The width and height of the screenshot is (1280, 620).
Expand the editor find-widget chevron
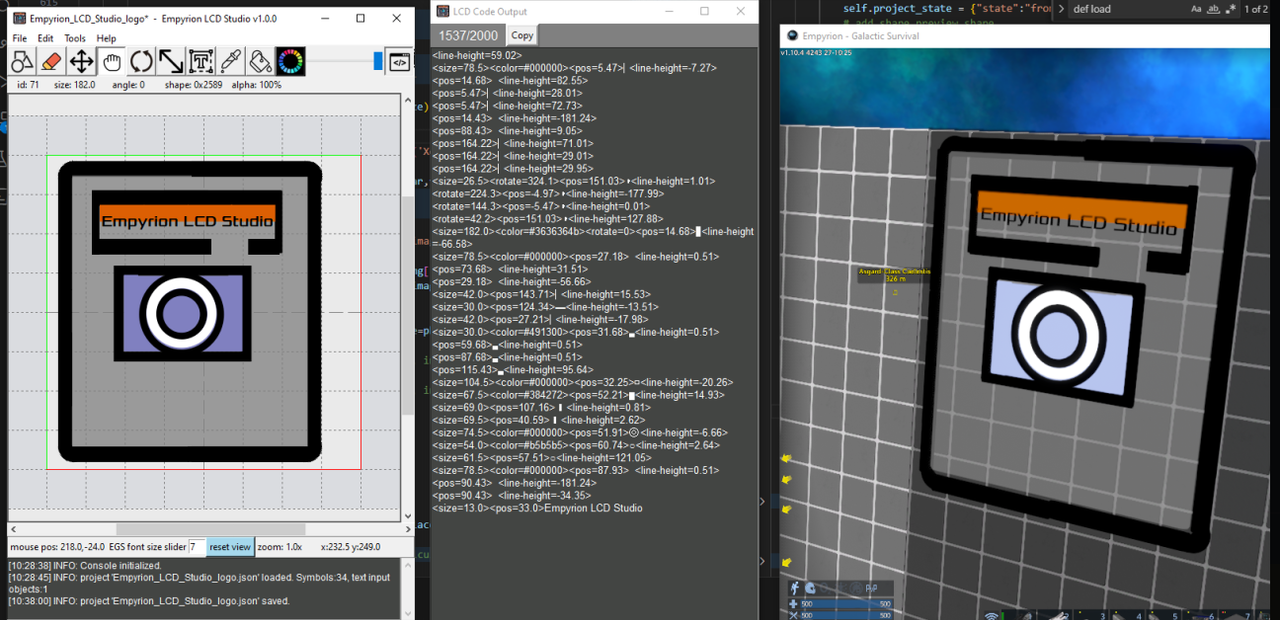(x=1061, y=9)
